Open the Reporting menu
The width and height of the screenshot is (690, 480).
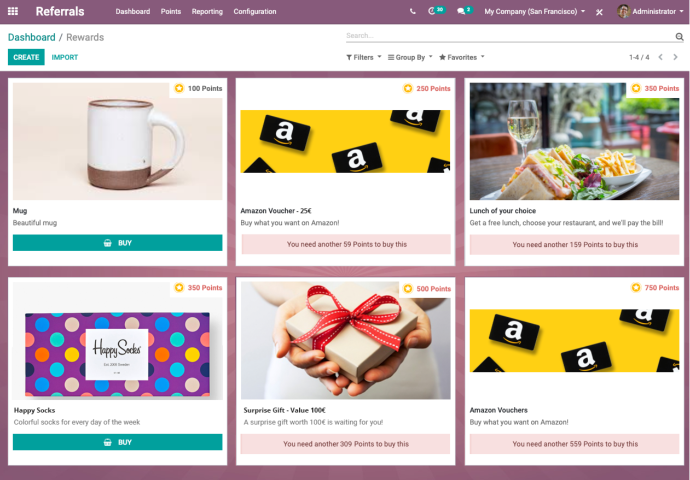(207, 11)
